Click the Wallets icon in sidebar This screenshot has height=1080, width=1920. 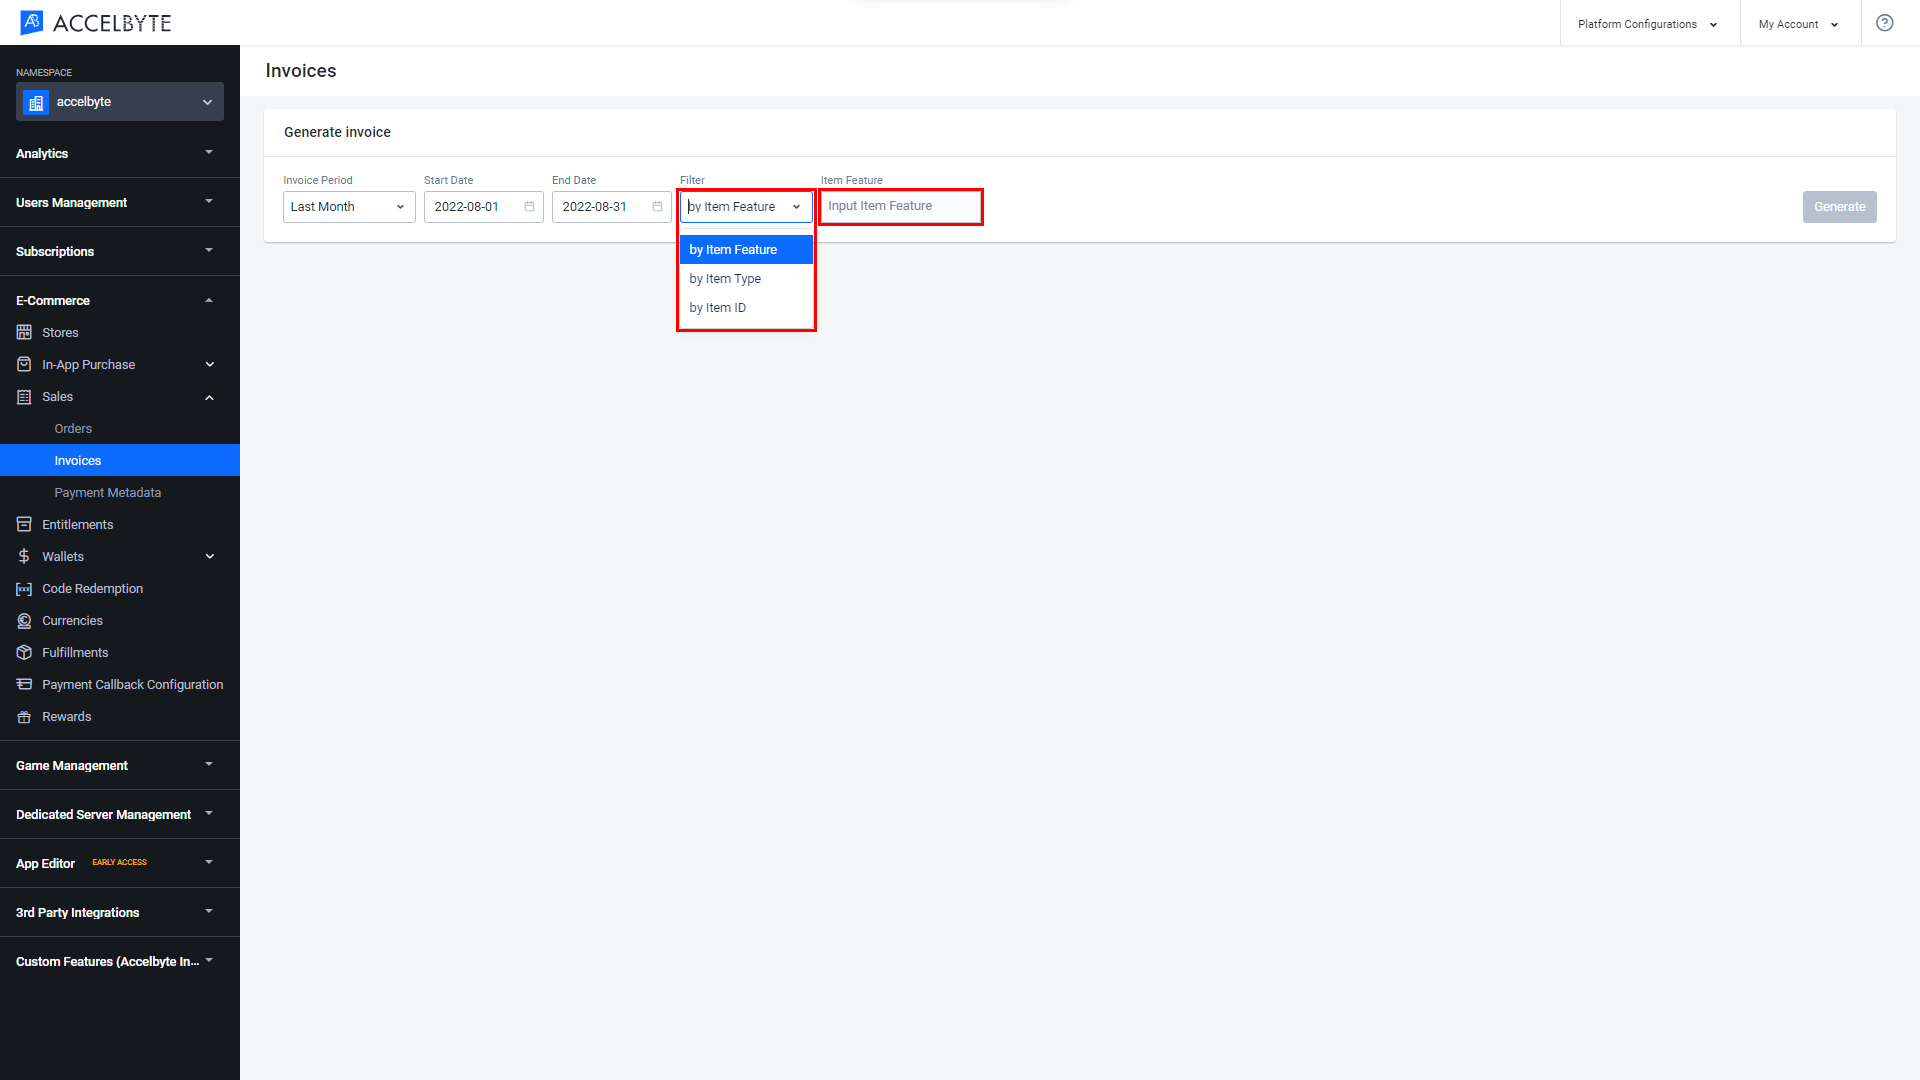(x=24, y=556)
